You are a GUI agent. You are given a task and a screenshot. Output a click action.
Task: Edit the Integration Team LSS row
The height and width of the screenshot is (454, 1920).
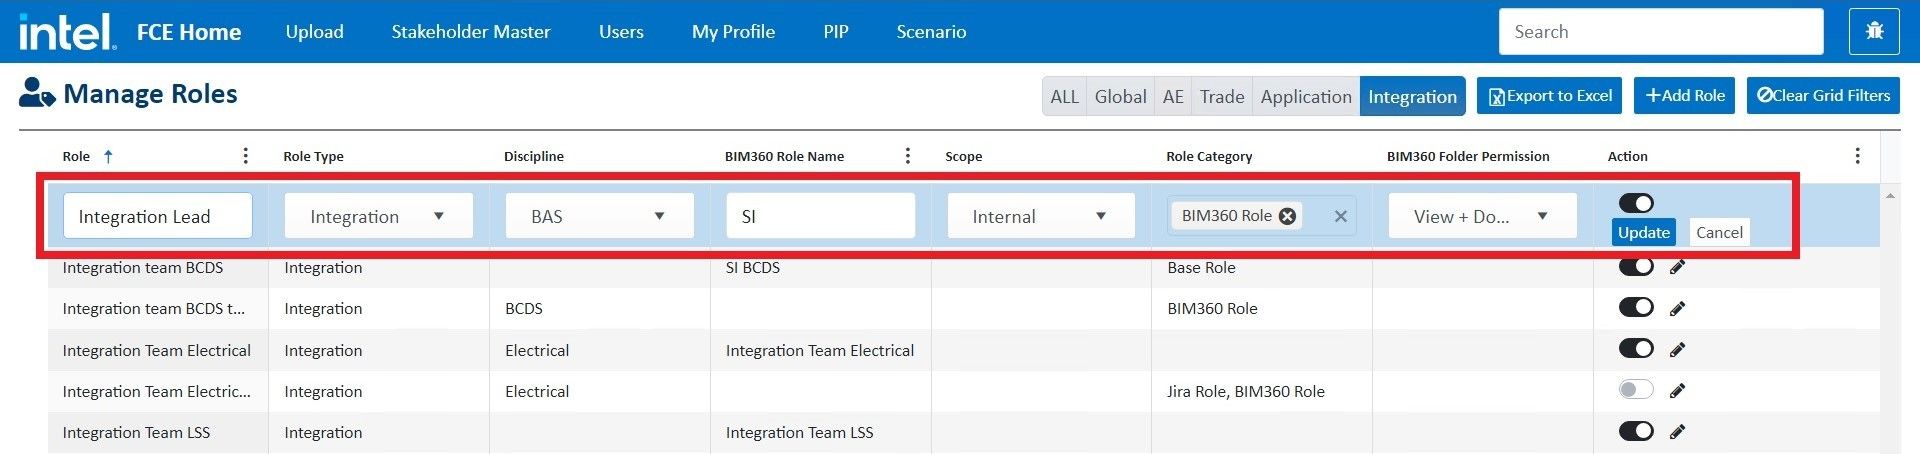[1677, 432]
